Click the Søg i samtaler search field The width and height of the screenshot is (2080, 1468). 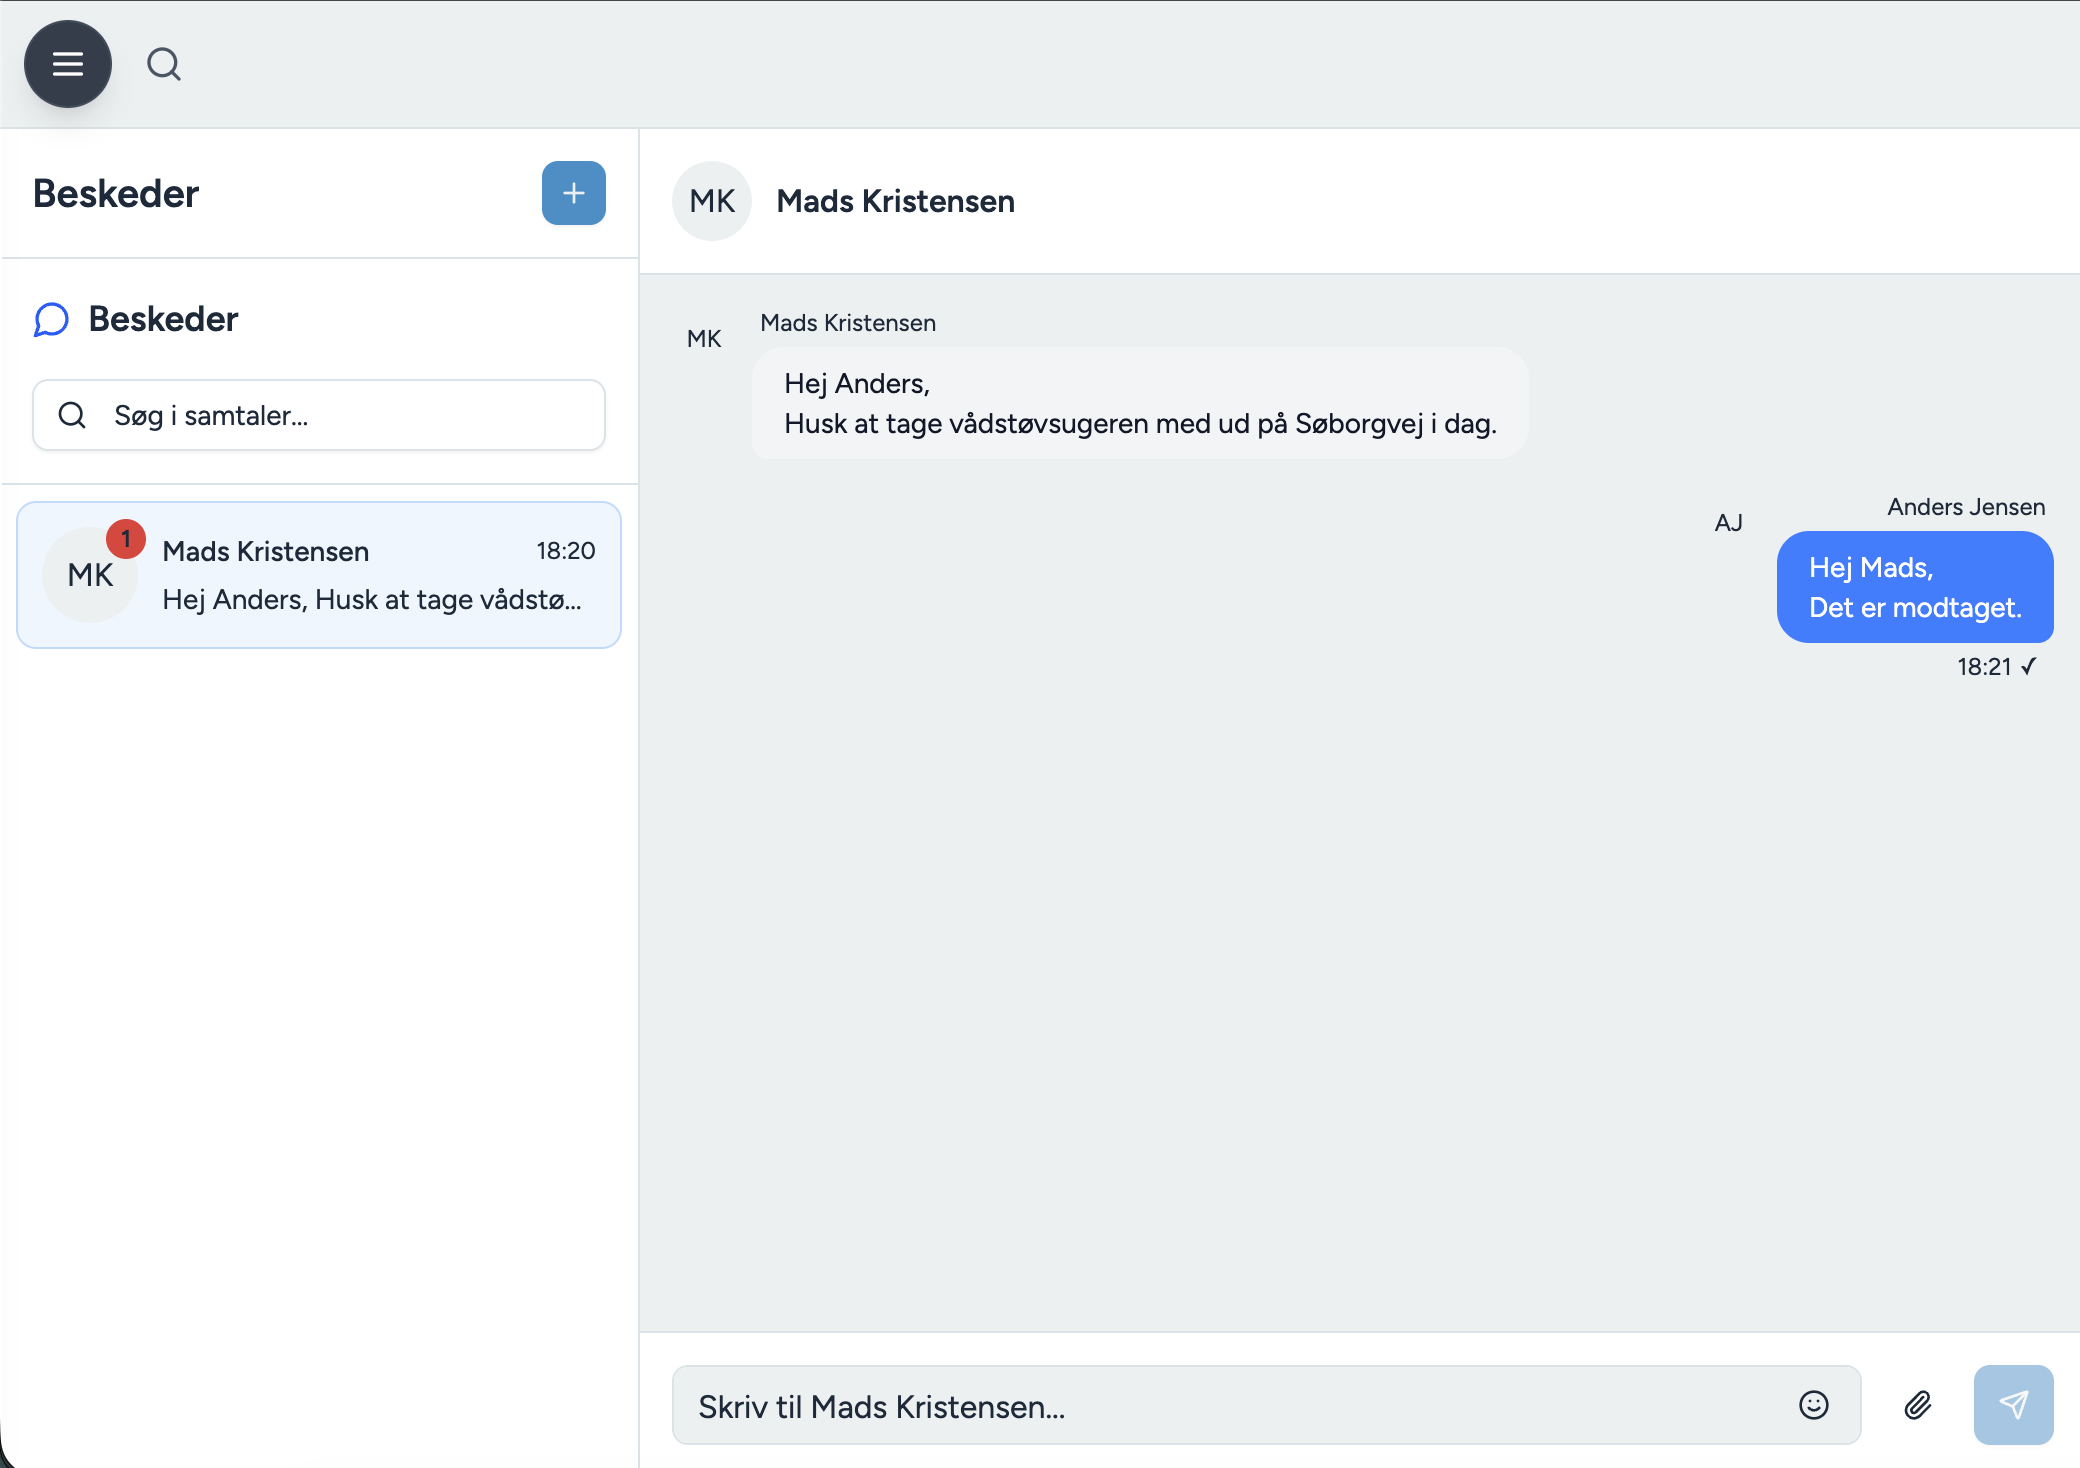318,415
